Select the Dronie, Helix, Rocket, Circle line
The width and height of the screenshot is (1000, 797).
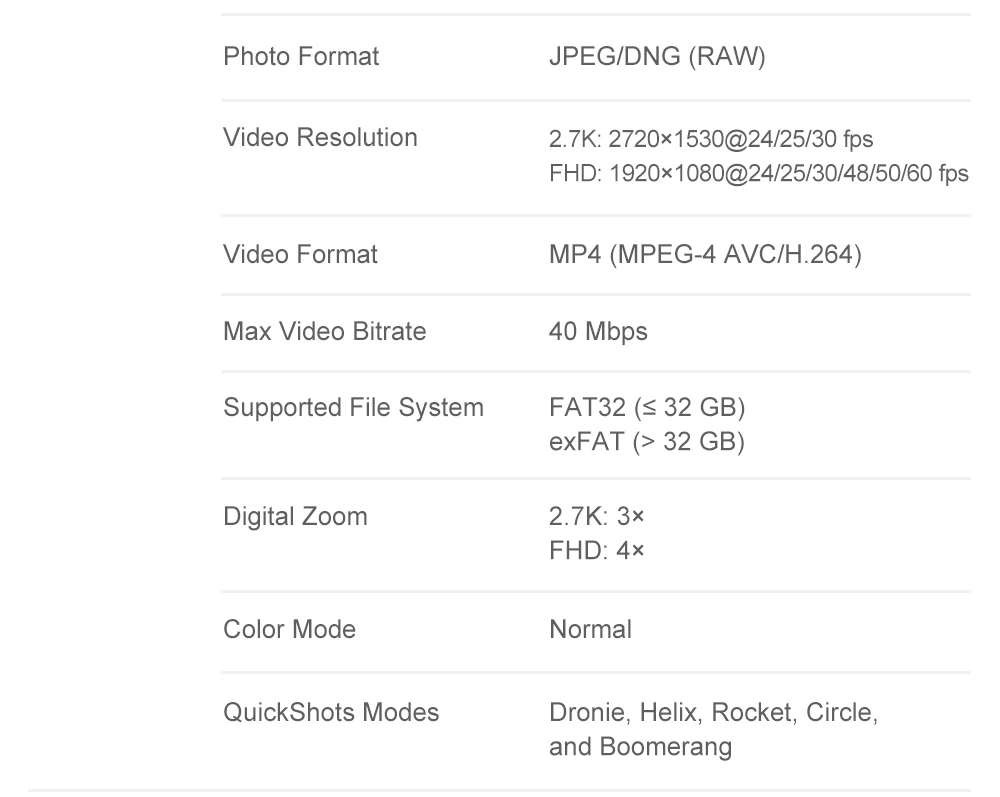click(x=713, y=712)
